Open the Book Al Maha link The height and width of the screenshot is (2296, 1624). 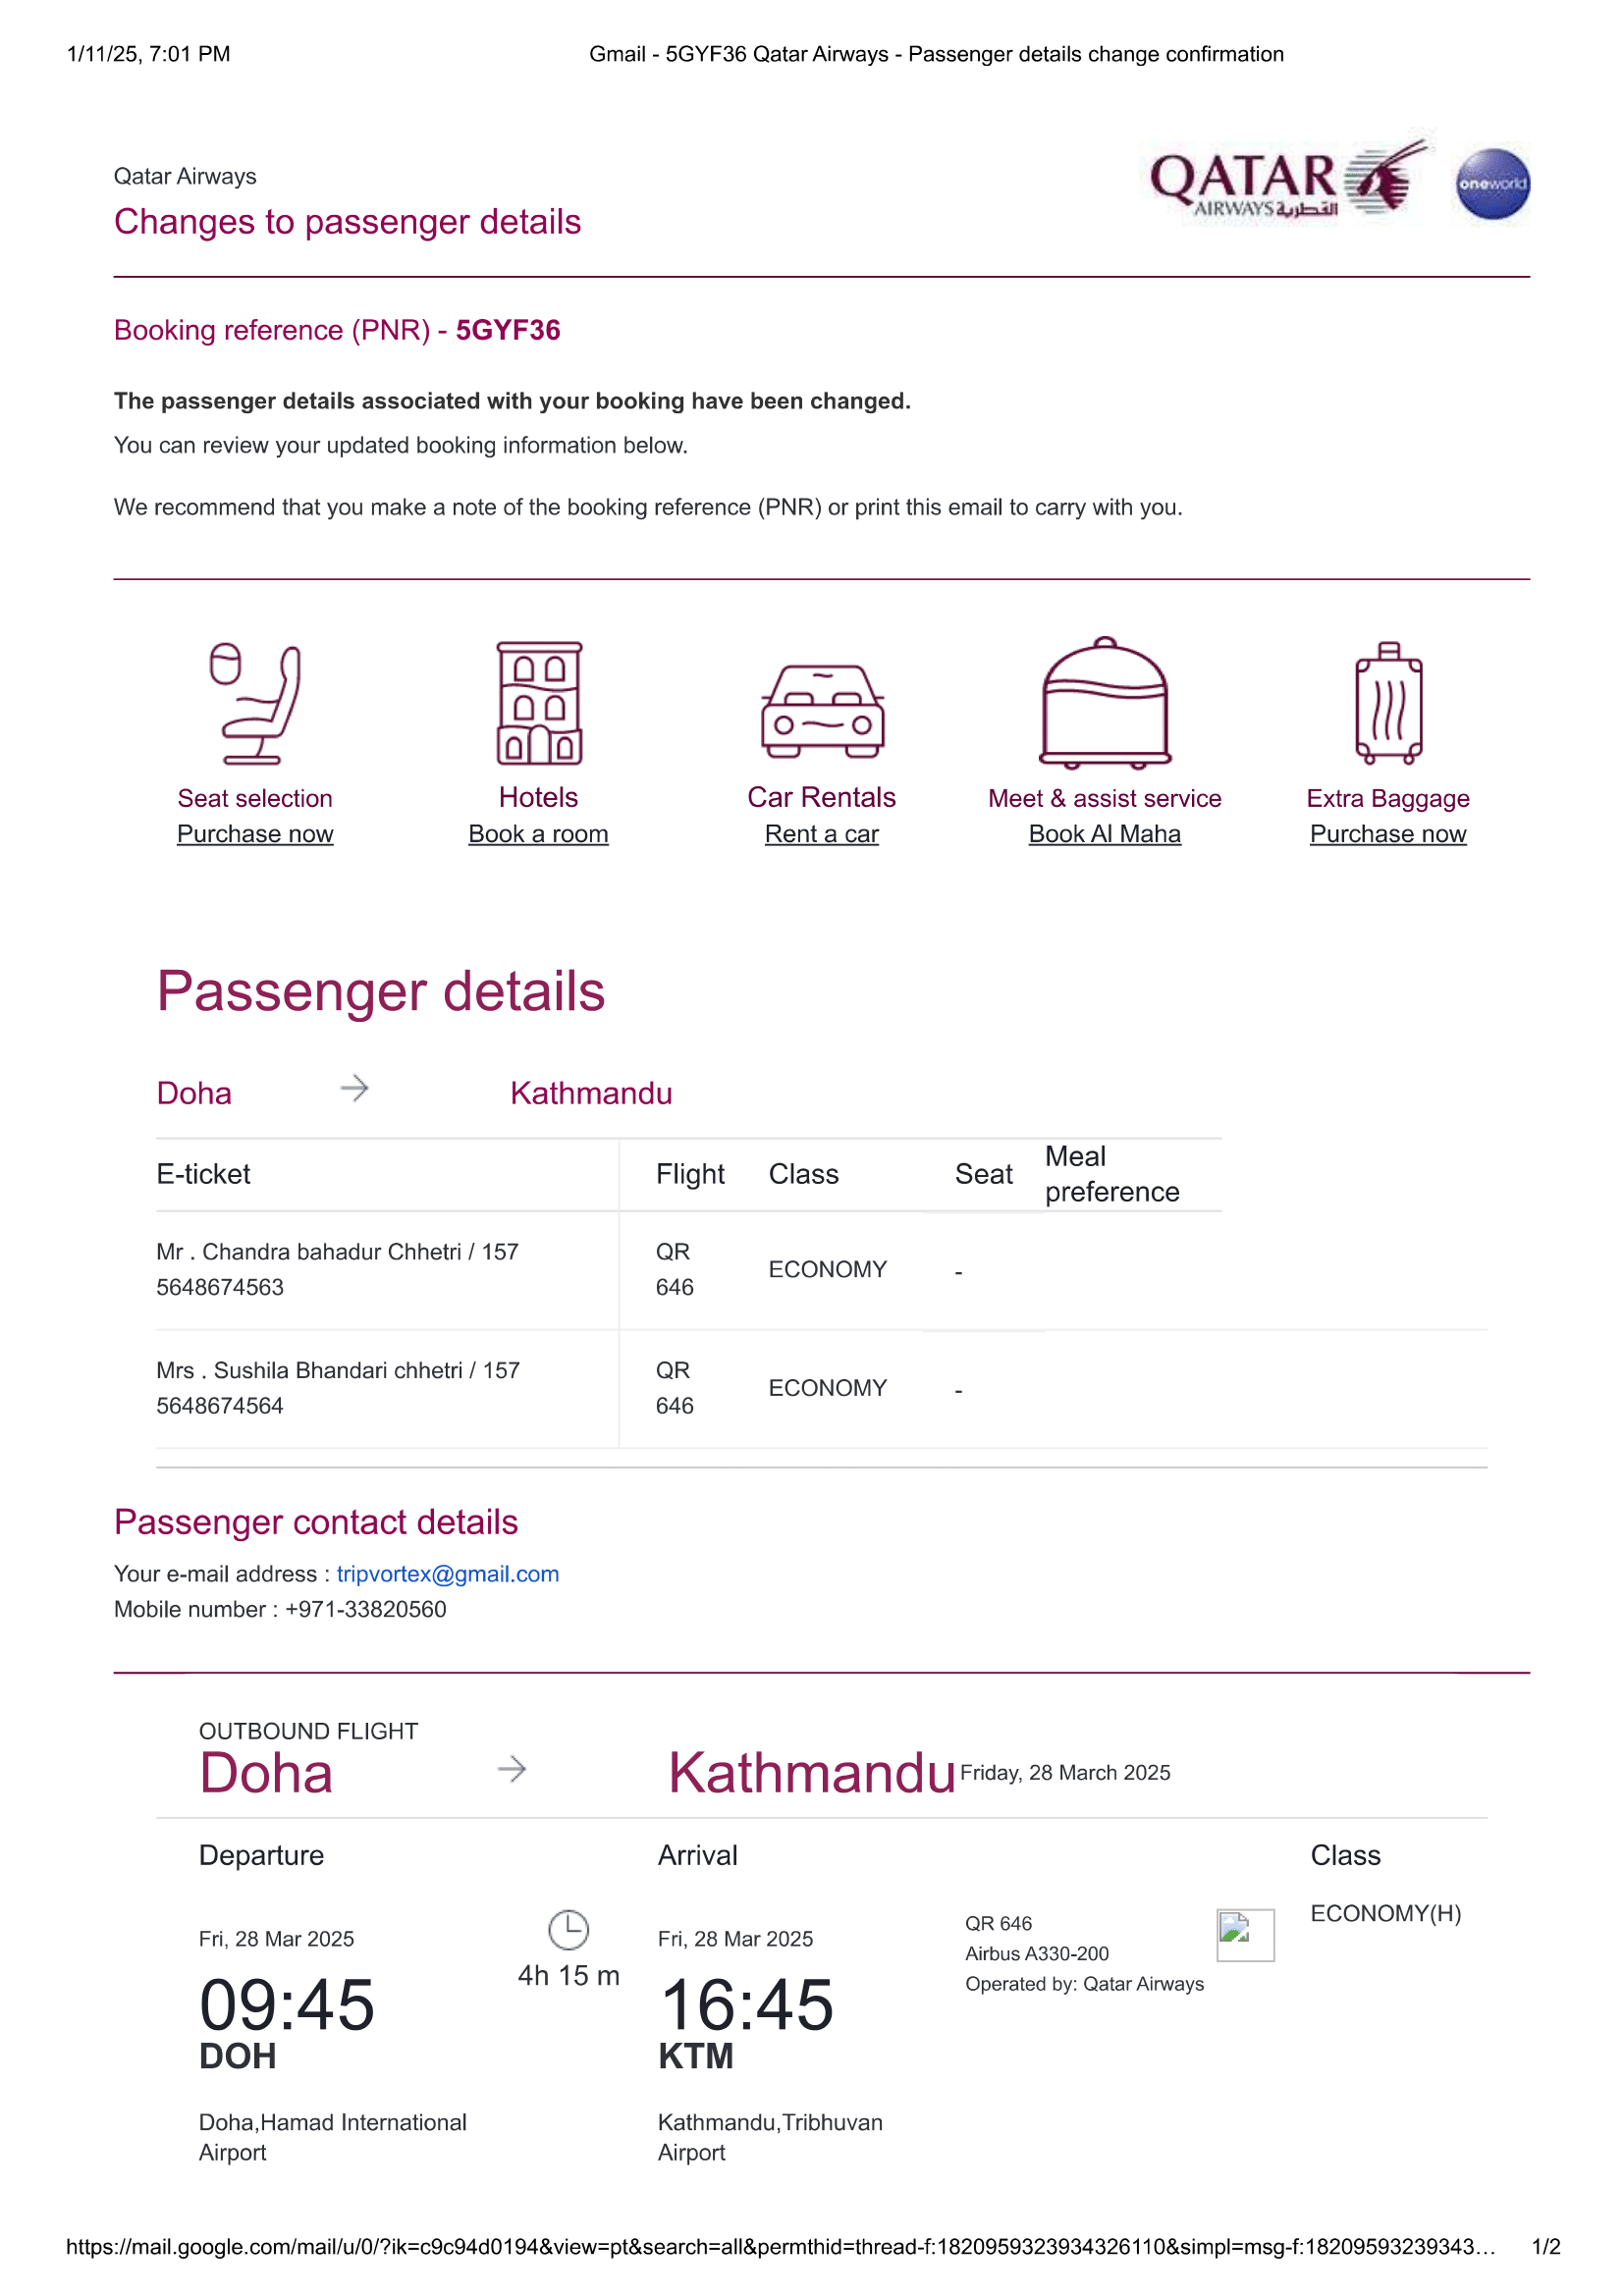point(1105,834)
